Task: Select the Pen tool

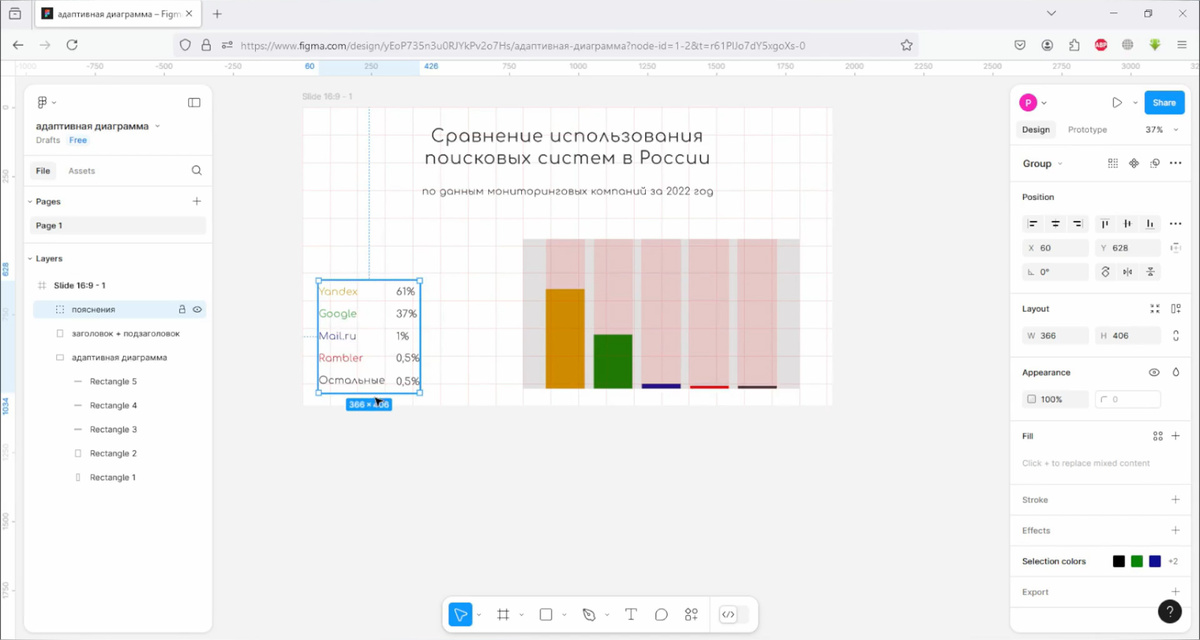Action: 589,615
